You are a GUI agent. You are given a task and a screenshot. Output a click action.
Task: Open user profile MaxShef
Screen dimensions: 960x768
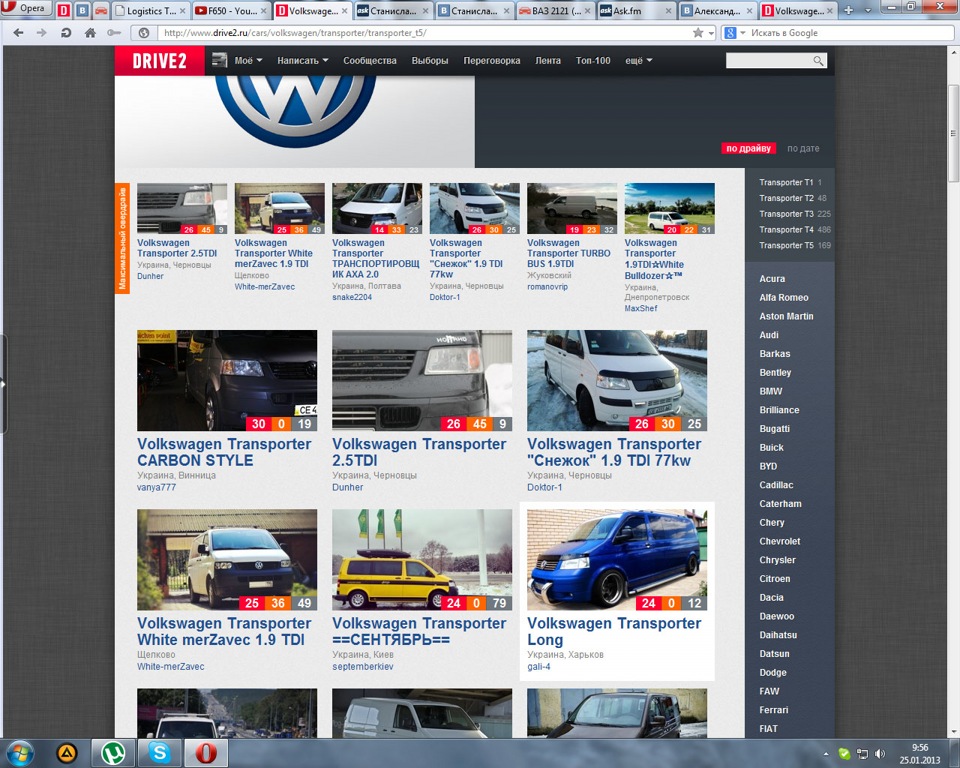640,308
